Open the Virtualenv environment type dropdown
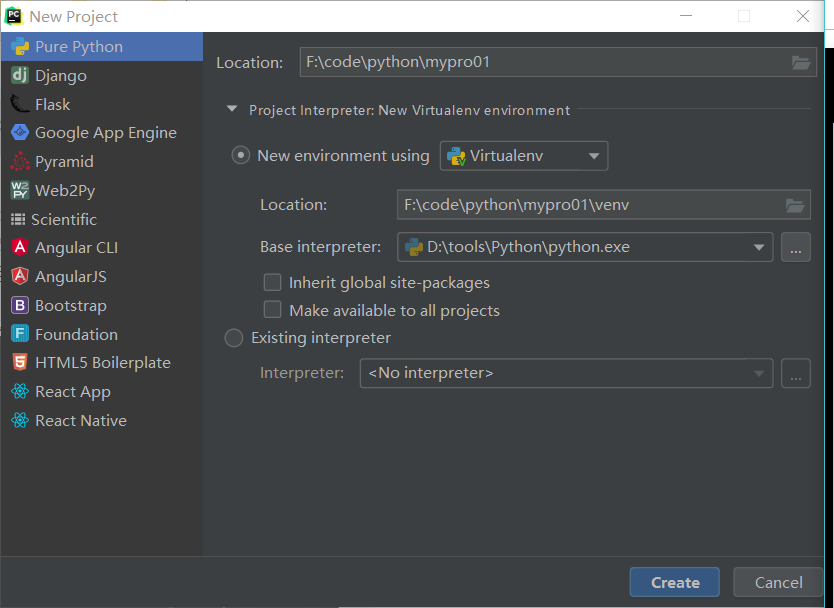This screenshot has height=608, width=834. (524, 156)
